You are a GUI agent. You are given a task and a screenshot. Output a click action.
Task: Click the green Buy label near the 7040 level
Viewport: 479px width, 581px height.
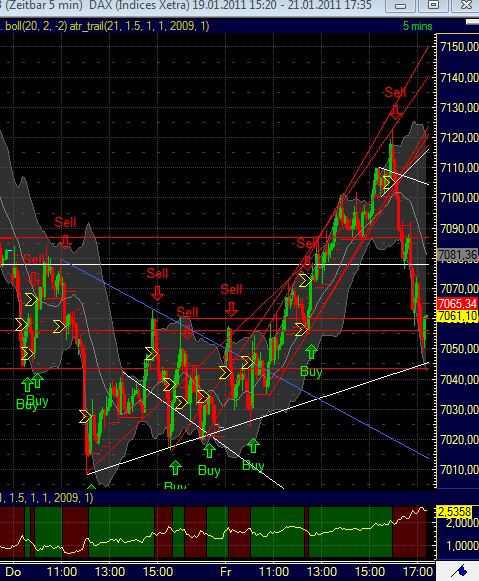coord(311,371)
